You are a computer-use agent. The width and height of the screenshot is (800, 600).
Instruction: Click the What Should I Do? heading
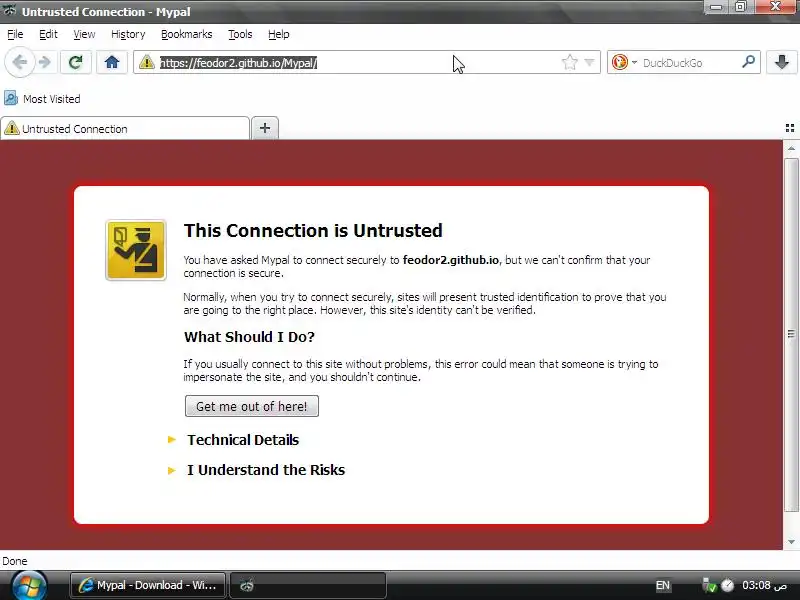(249, 337)
